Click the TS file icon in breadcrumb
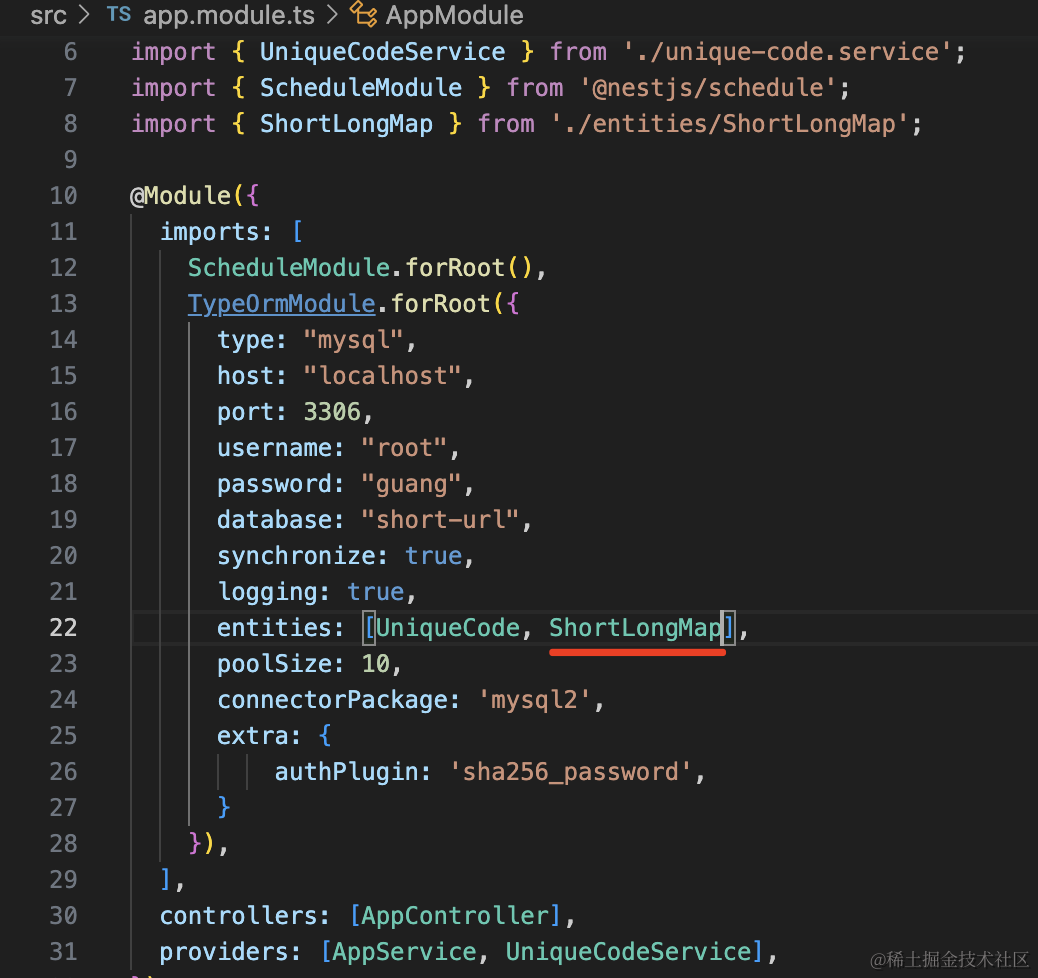The image size is (1038, 978). pos(118,15)
